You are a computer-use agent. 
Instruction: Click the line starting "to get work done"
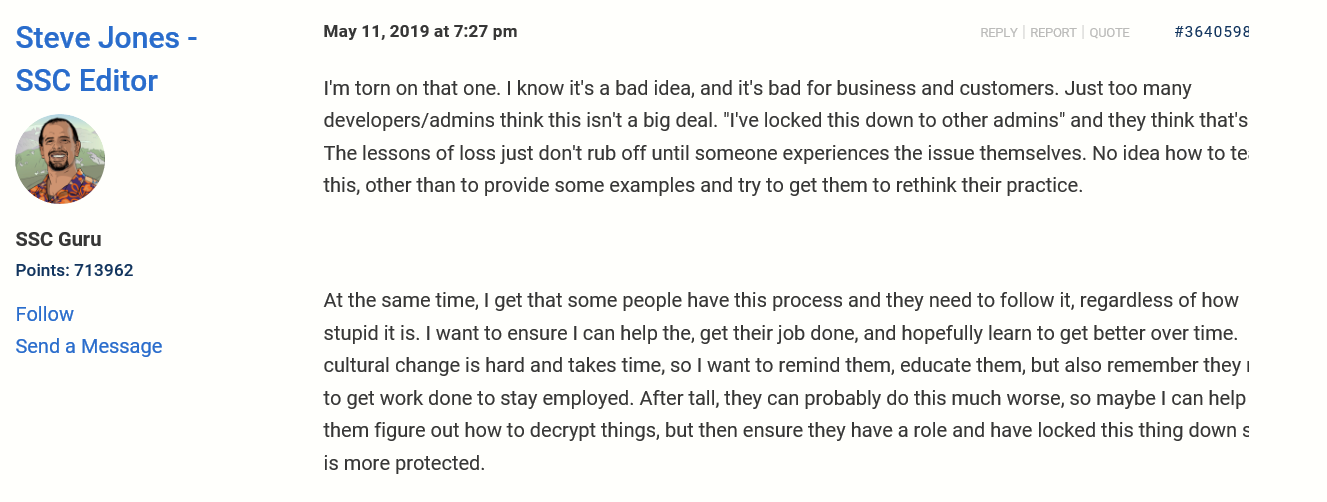pos(784,398)
